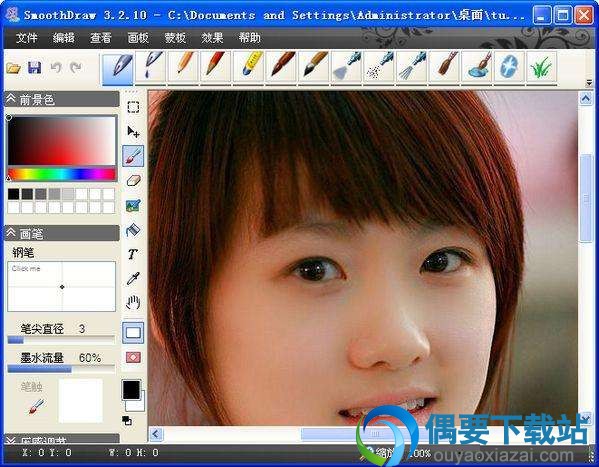This screenshot has height=467, width=599.
Task: Toggle the red quick mask mode button
Action: 133,357
